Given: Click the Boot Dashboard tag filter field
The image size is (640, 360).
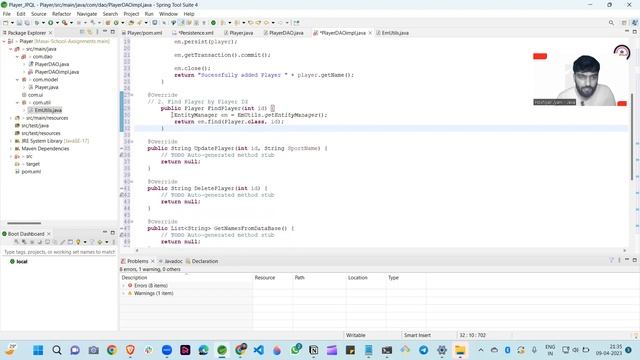Looking at the screenshot, I should (x=59, y=252).
